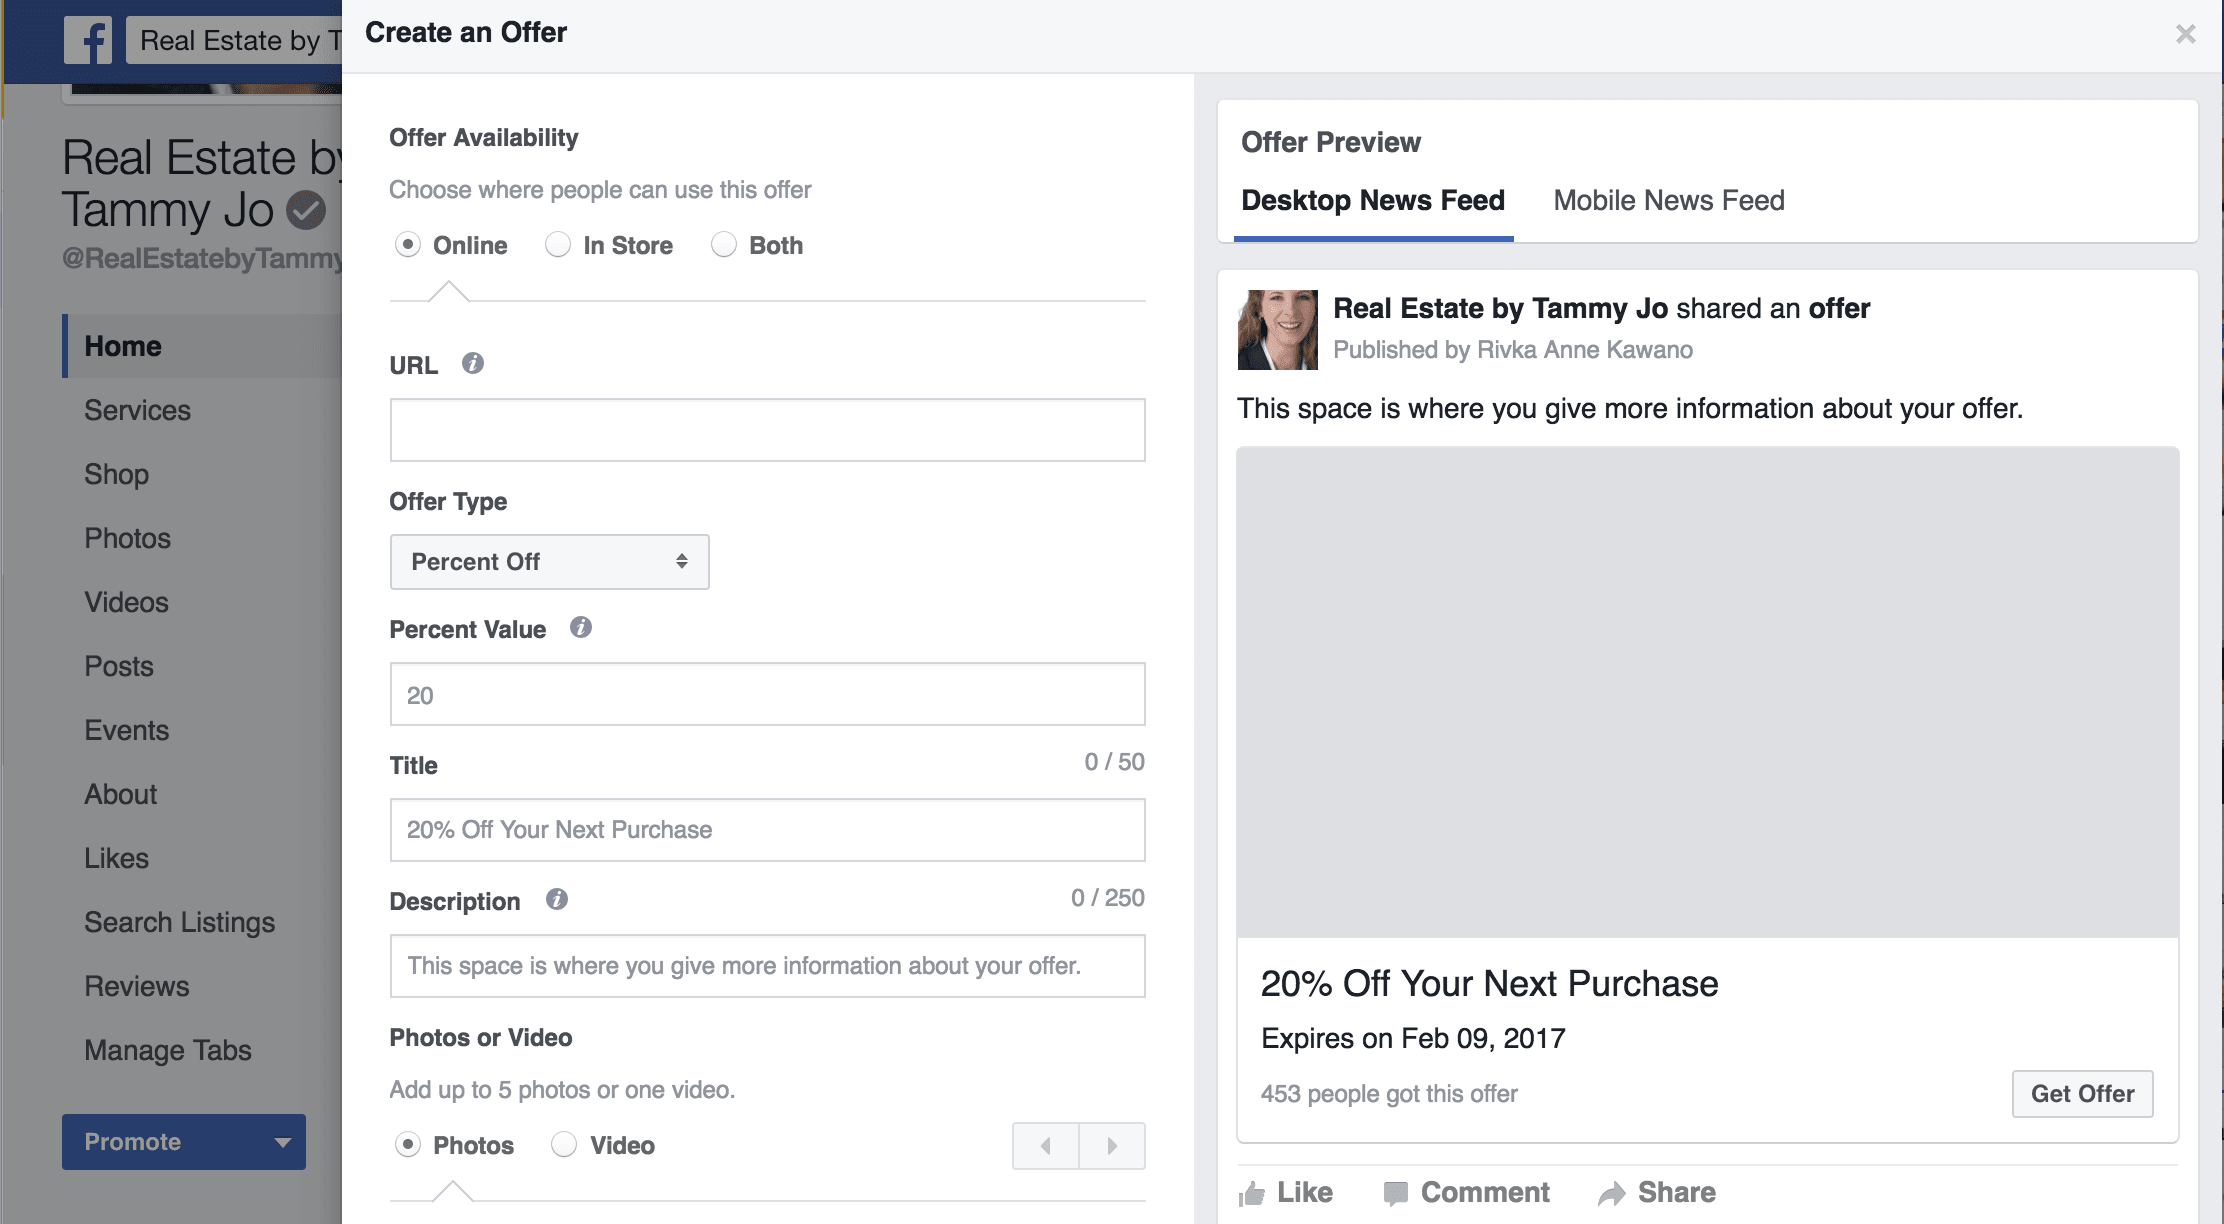This screenshot has width=2224, height=1224.
Task: Select the Video radio button for media
Action: pyautogui.click(x=565, y=1144)
